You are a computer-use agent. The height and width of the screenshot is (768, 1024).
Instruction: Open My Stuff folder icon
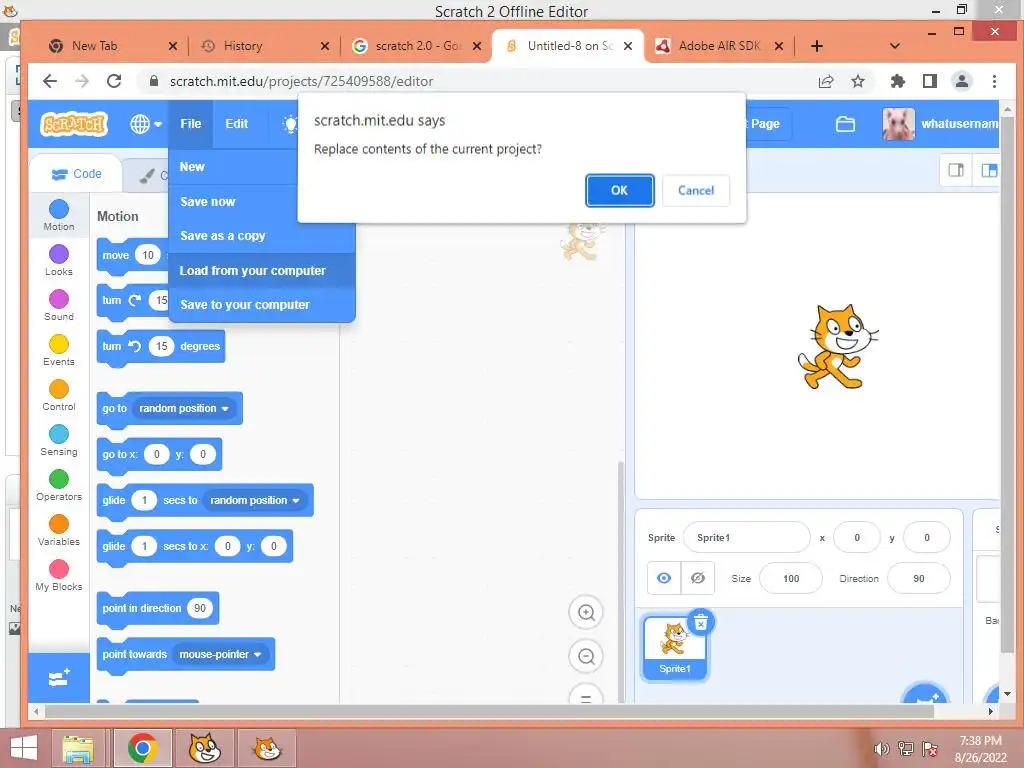coord(845,123)
